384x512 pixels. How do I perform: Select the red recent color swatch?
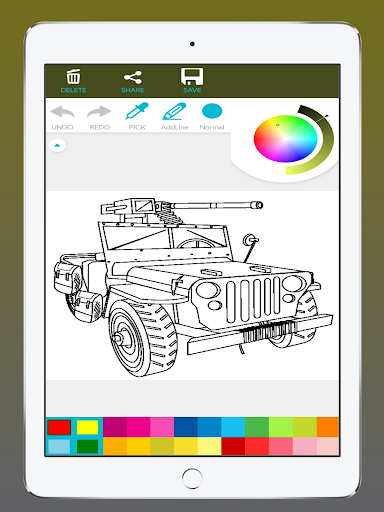pos(59,427)
